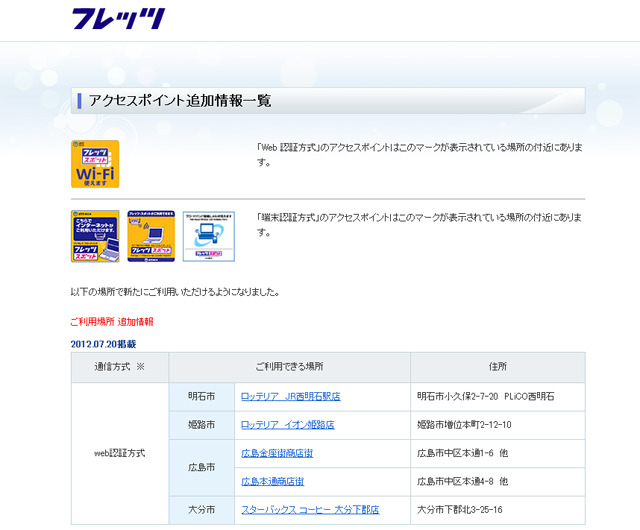Click the 明石市 city cell
640x530 pixels.
click(x=202, y=396)
